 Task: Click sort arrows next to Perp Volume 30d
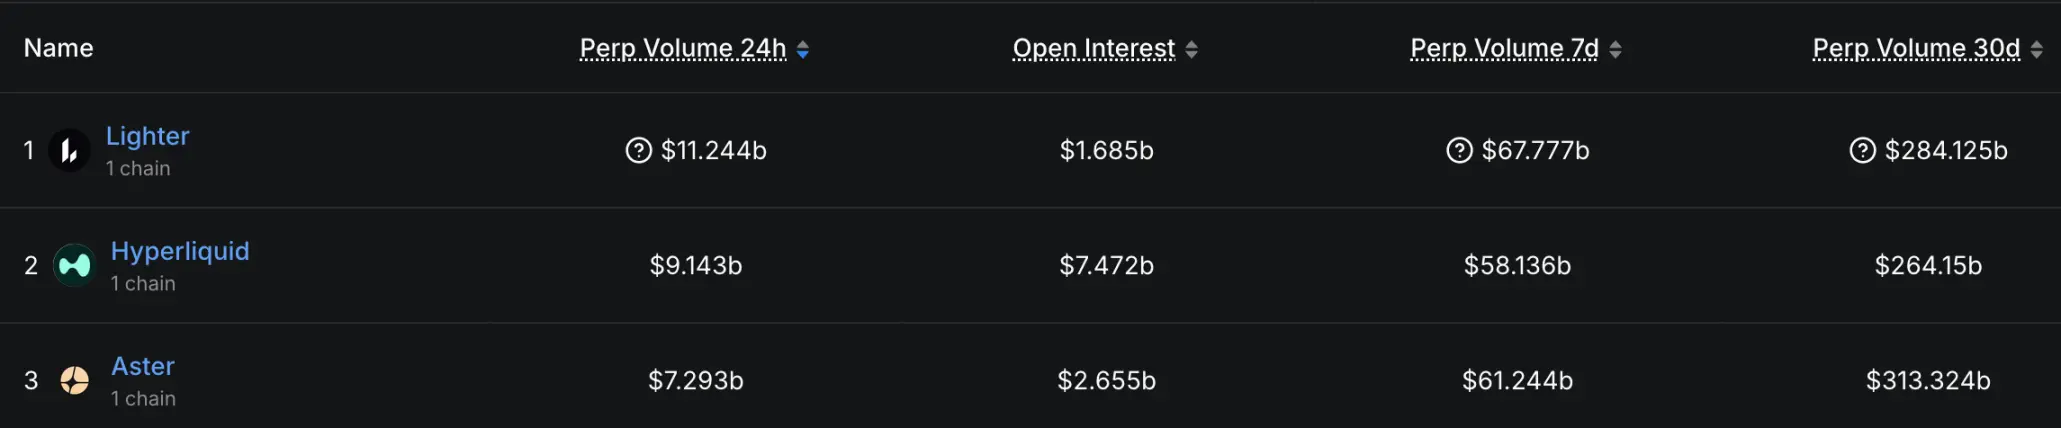[x=2036, y=49]
